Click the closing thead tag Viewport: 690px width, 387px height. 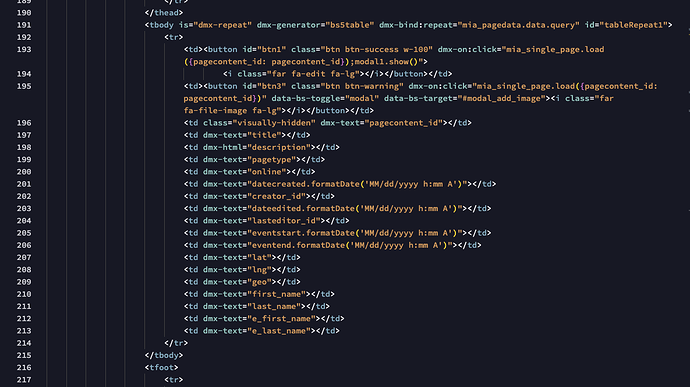[164, 13]
